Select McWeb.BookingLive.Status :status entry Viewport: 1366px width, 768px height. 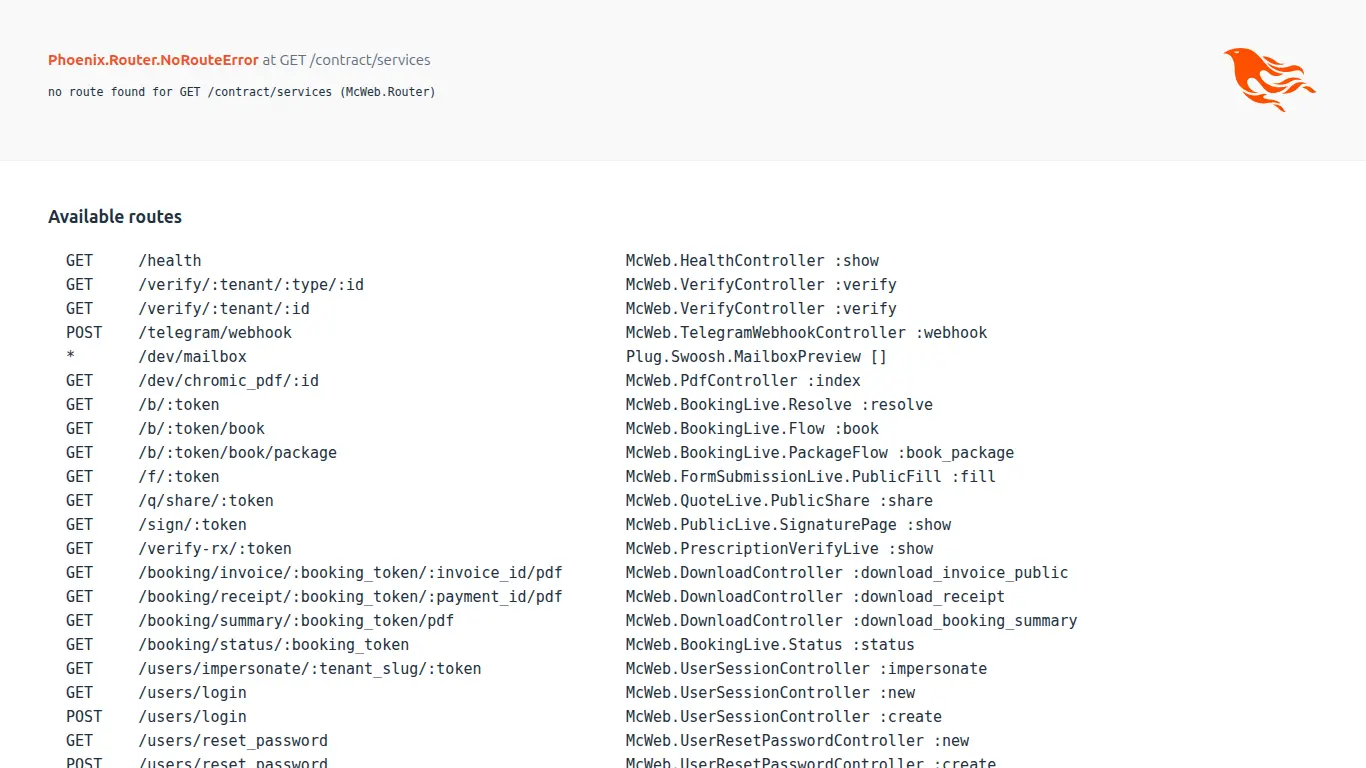tap(771, 645)
